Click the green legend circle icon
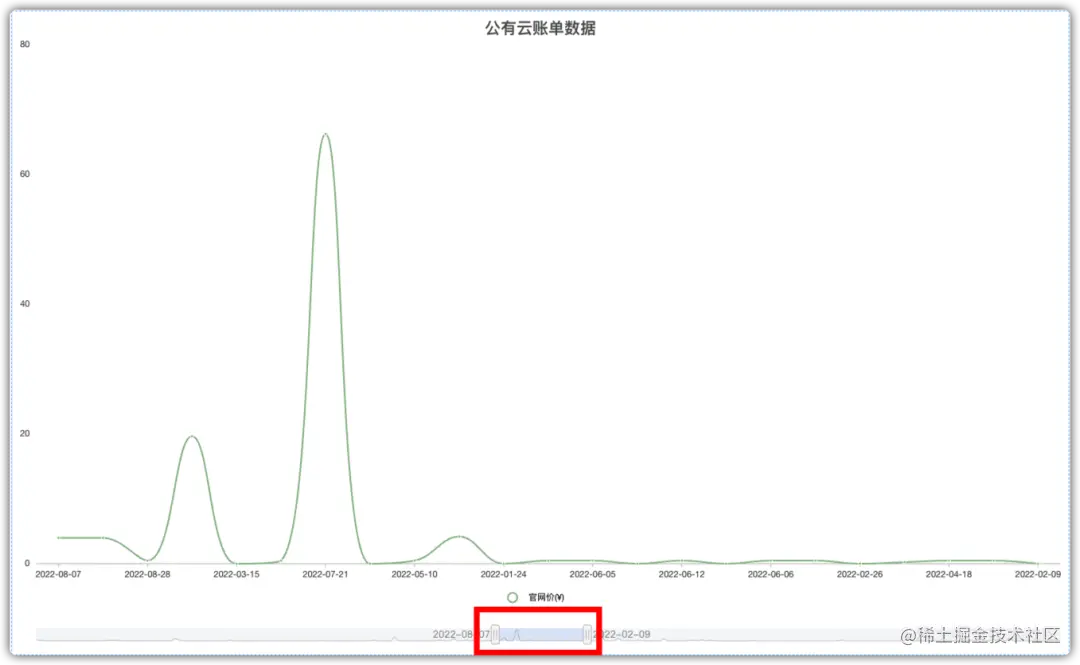The height and width of the screenshot is (665, 1080). coord(512,597)
